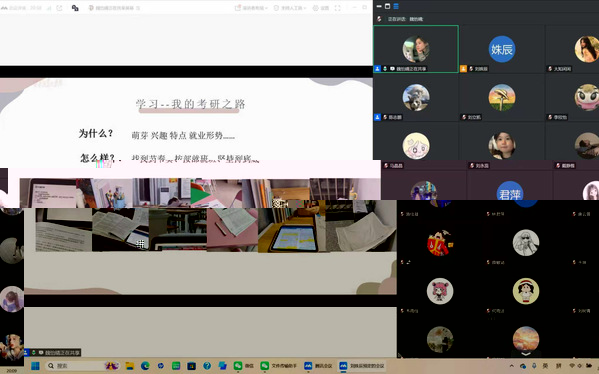Image resolution: width=599 pixels, height=374 pixels.
Task: Click the pop-out share icon near meeting timer
Action: tap(59, 8)
